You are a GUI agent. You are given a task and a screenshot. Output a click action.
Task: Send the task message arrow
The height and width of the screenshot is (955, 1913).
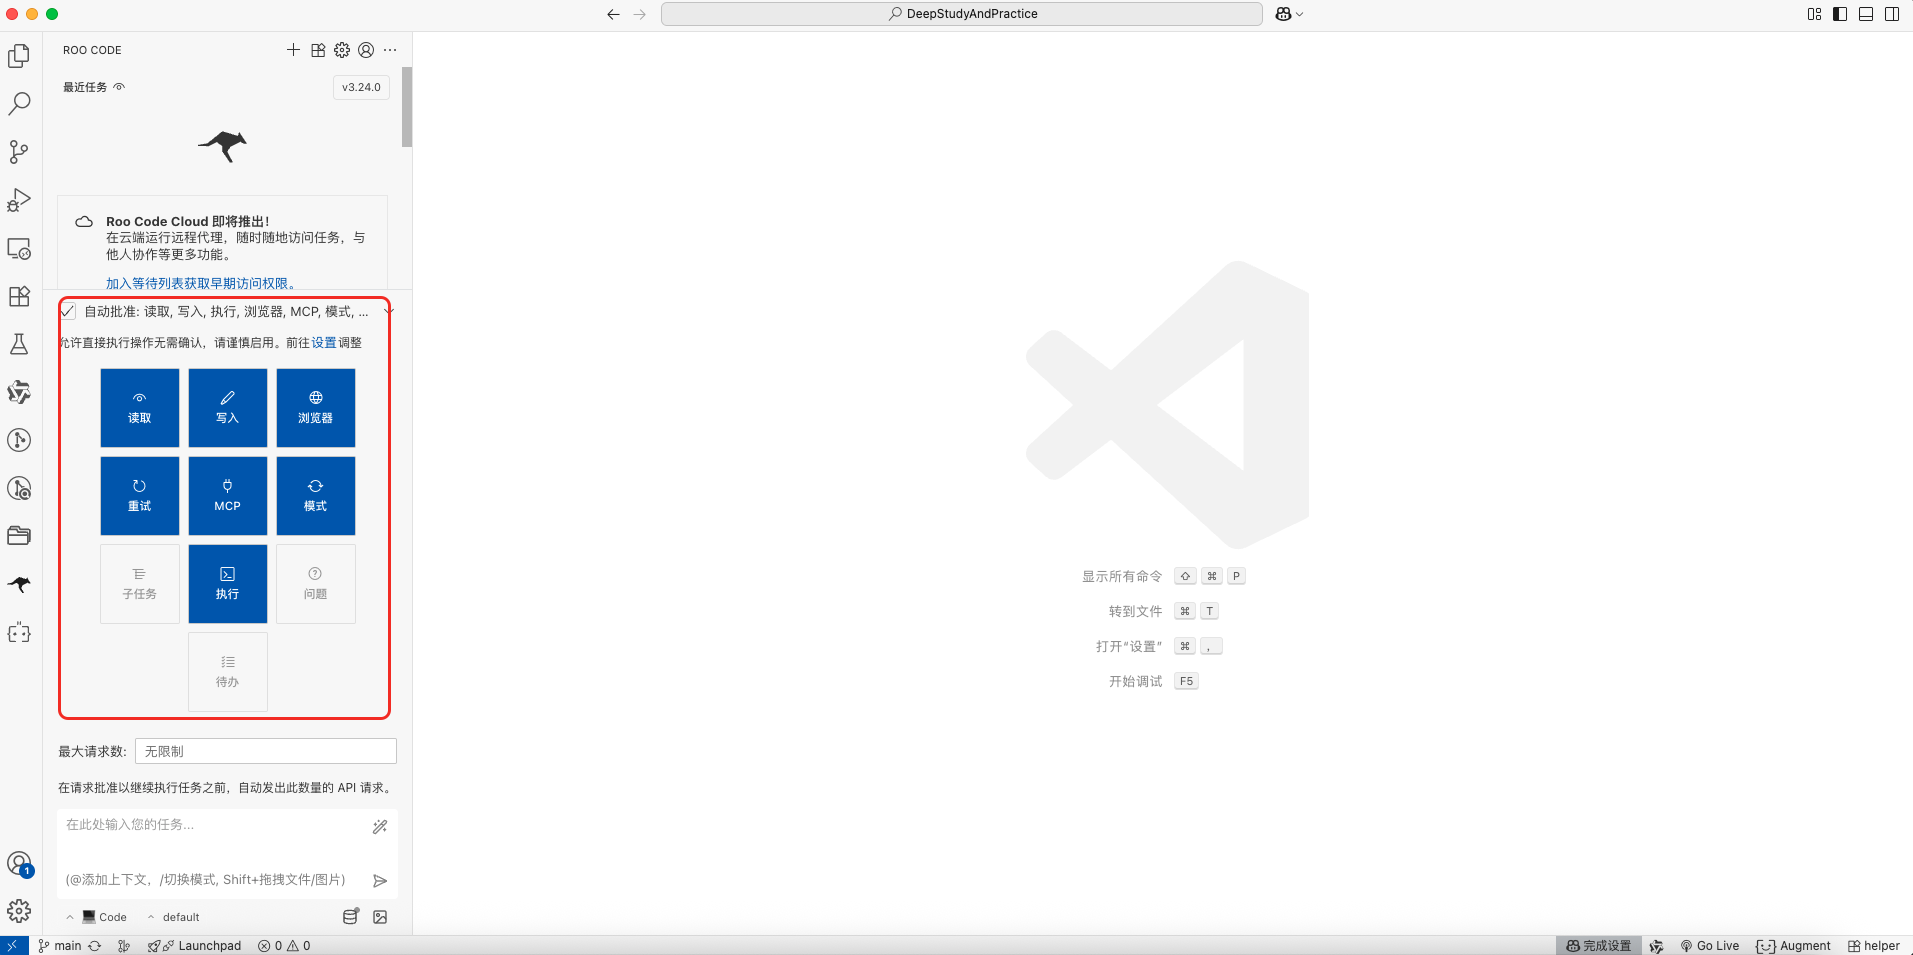(380, 881)
